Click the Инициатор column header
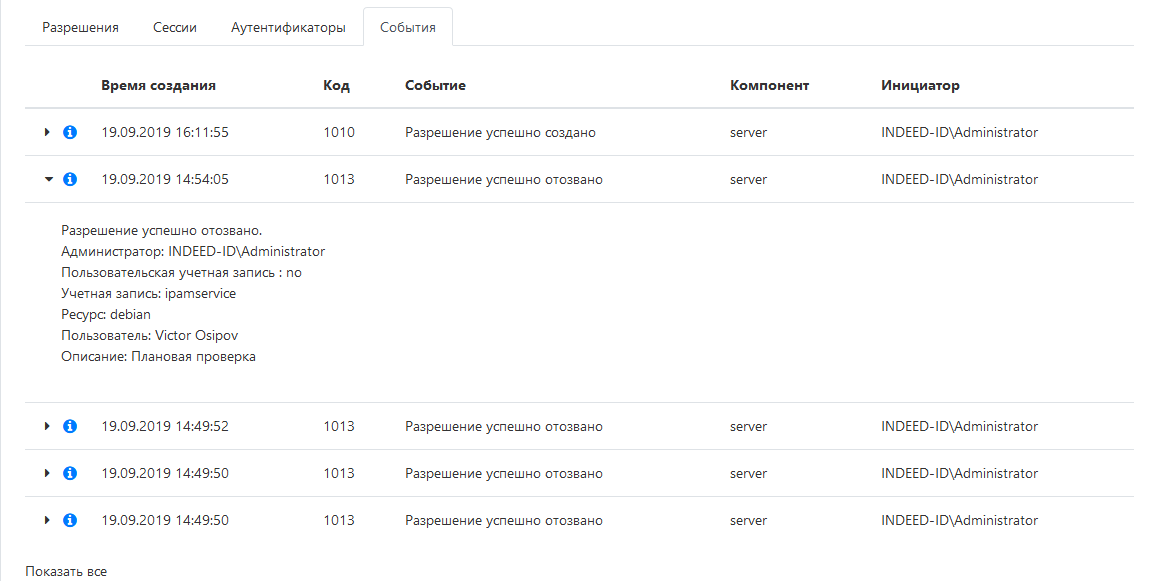Screen dimensions: 1158x581 (x=920, y=85)
